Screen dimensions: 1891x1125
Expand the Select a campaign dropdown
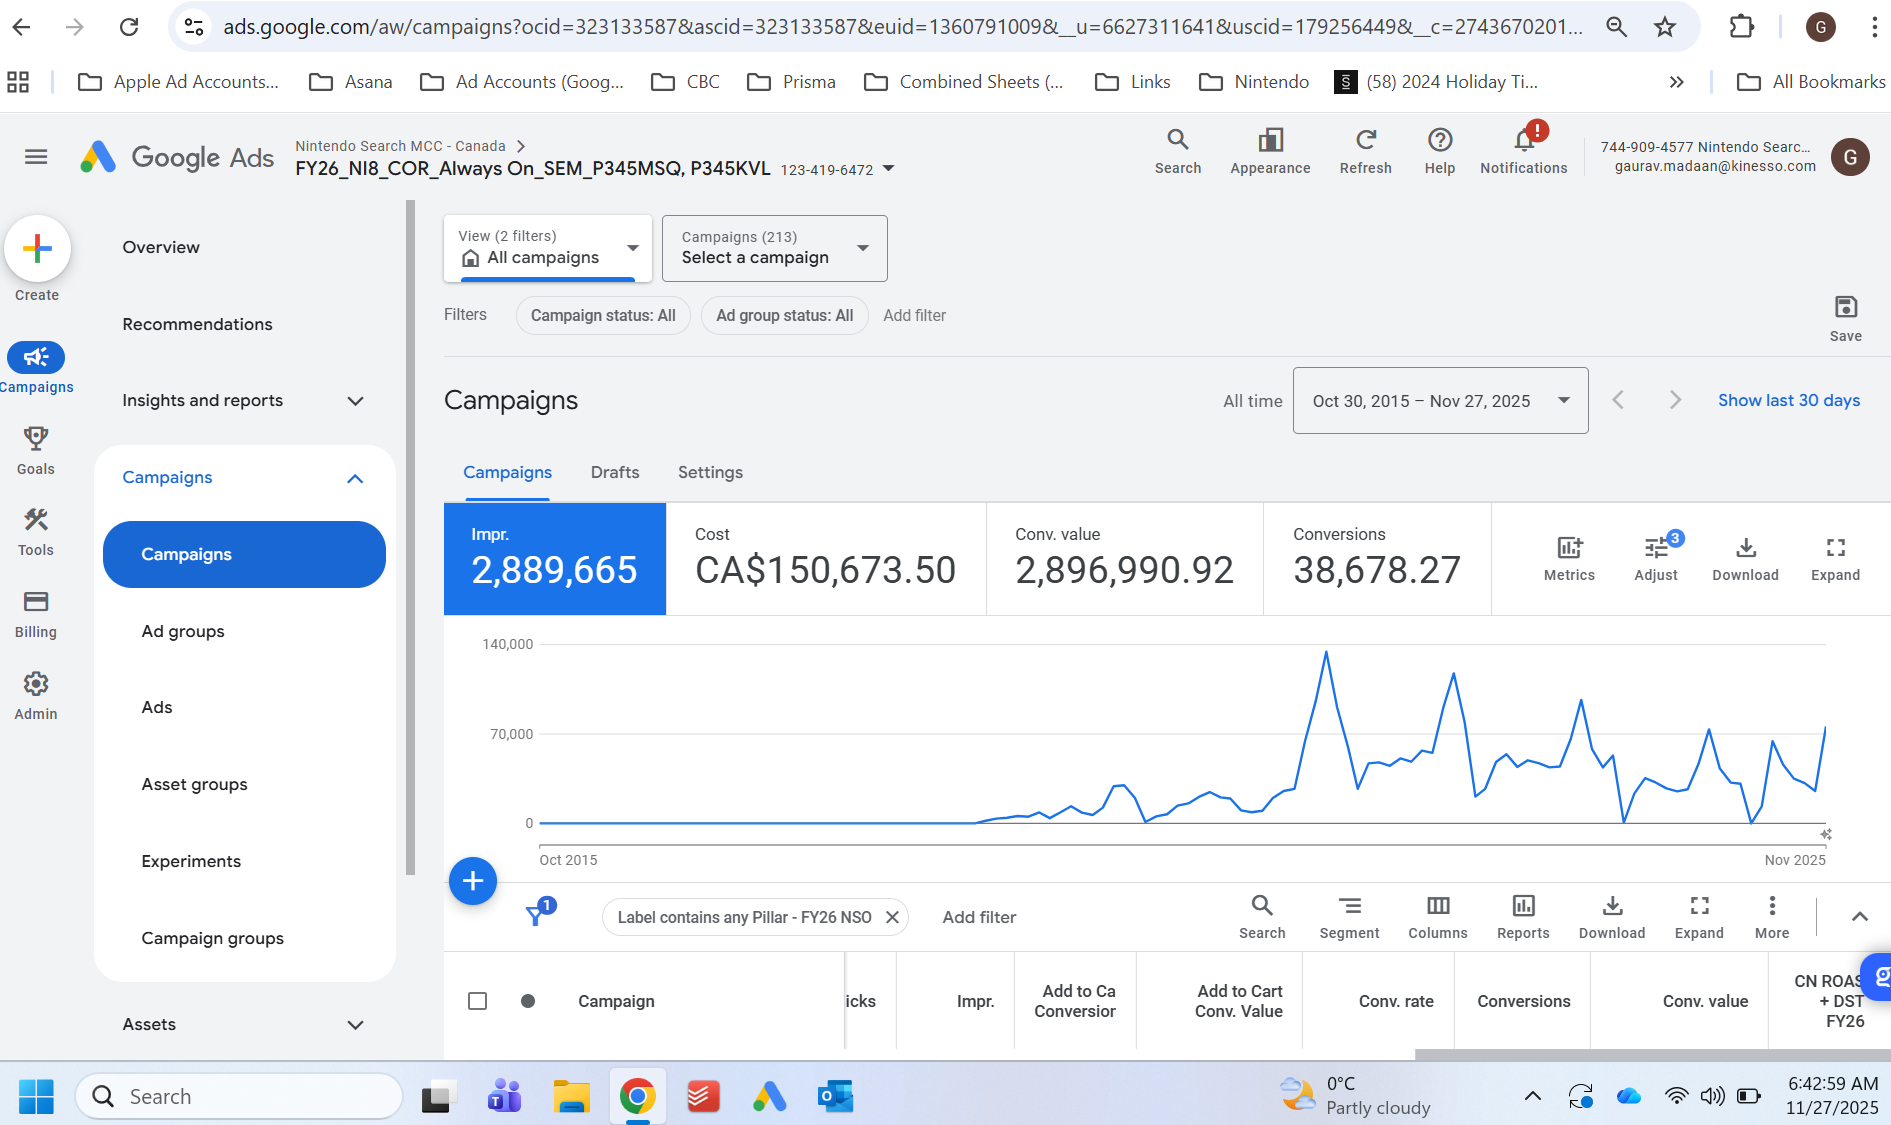tap(774, 248)
